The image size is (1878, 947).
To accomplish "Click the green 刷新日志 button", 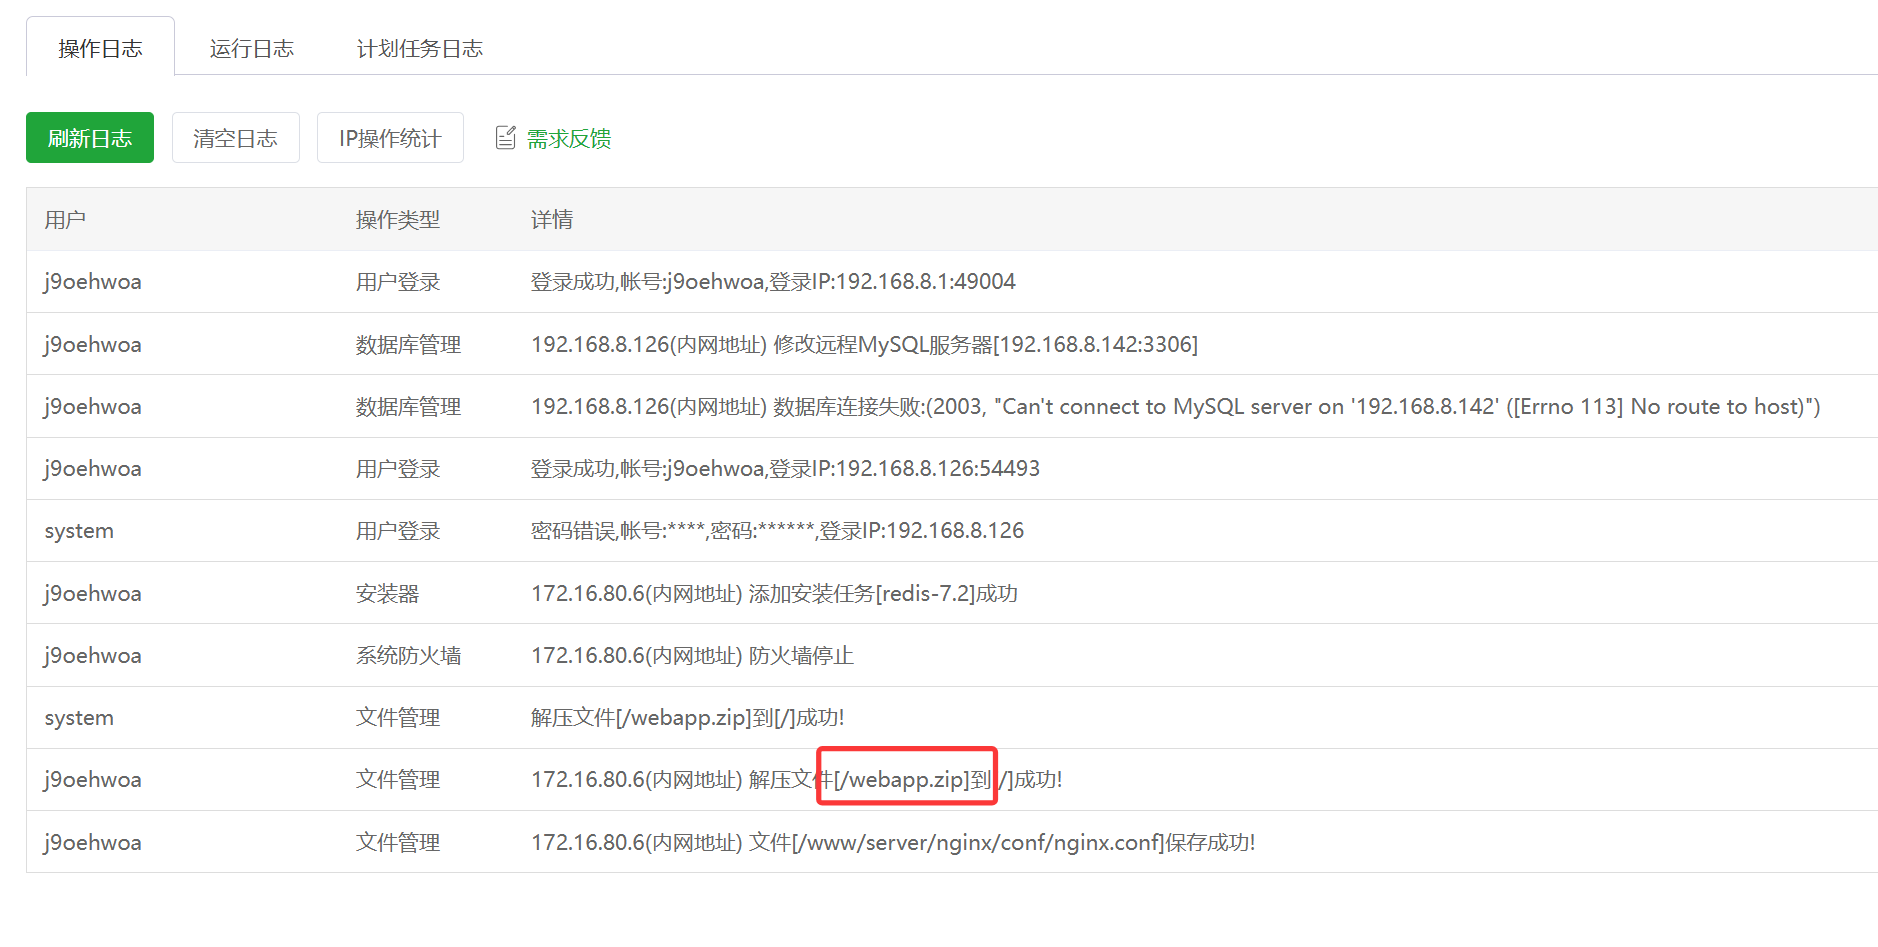I will point(90,138).
